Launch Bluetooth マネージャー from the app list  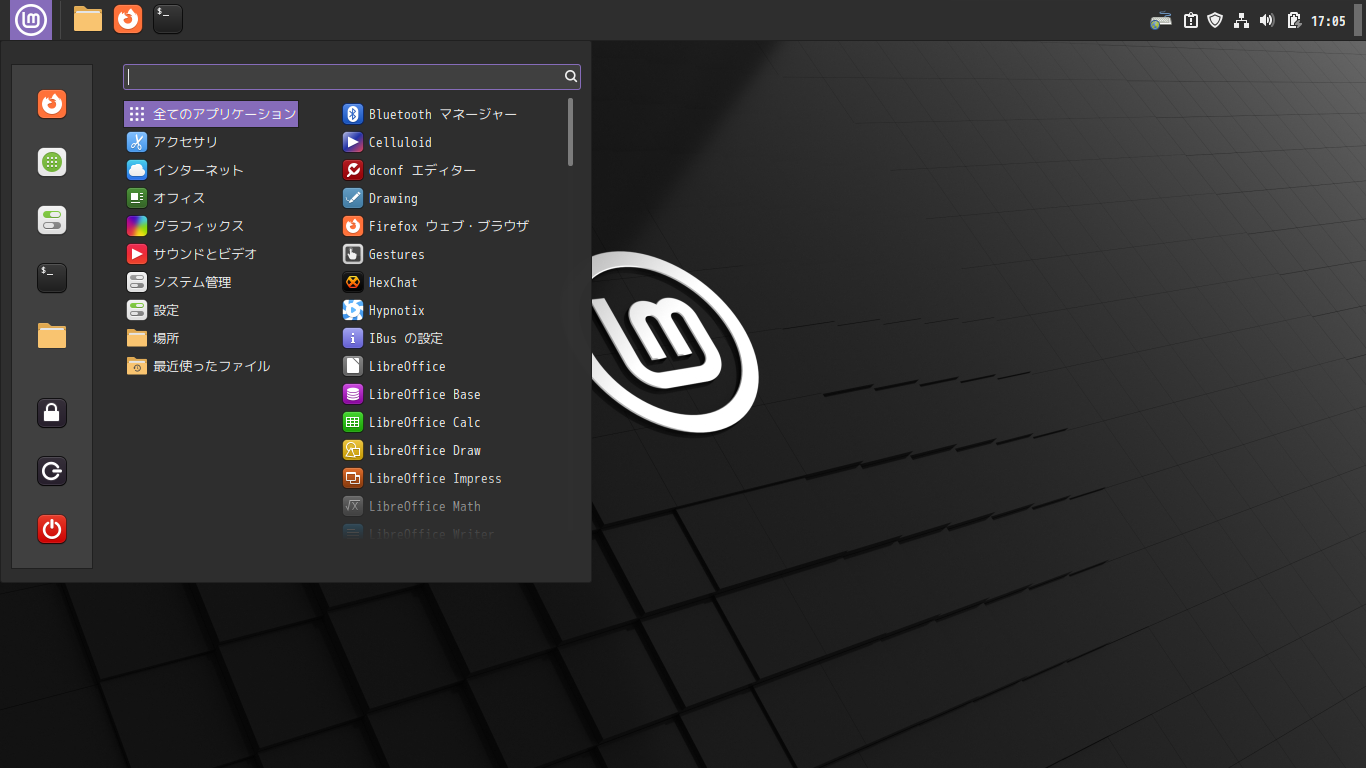(452, 114)
